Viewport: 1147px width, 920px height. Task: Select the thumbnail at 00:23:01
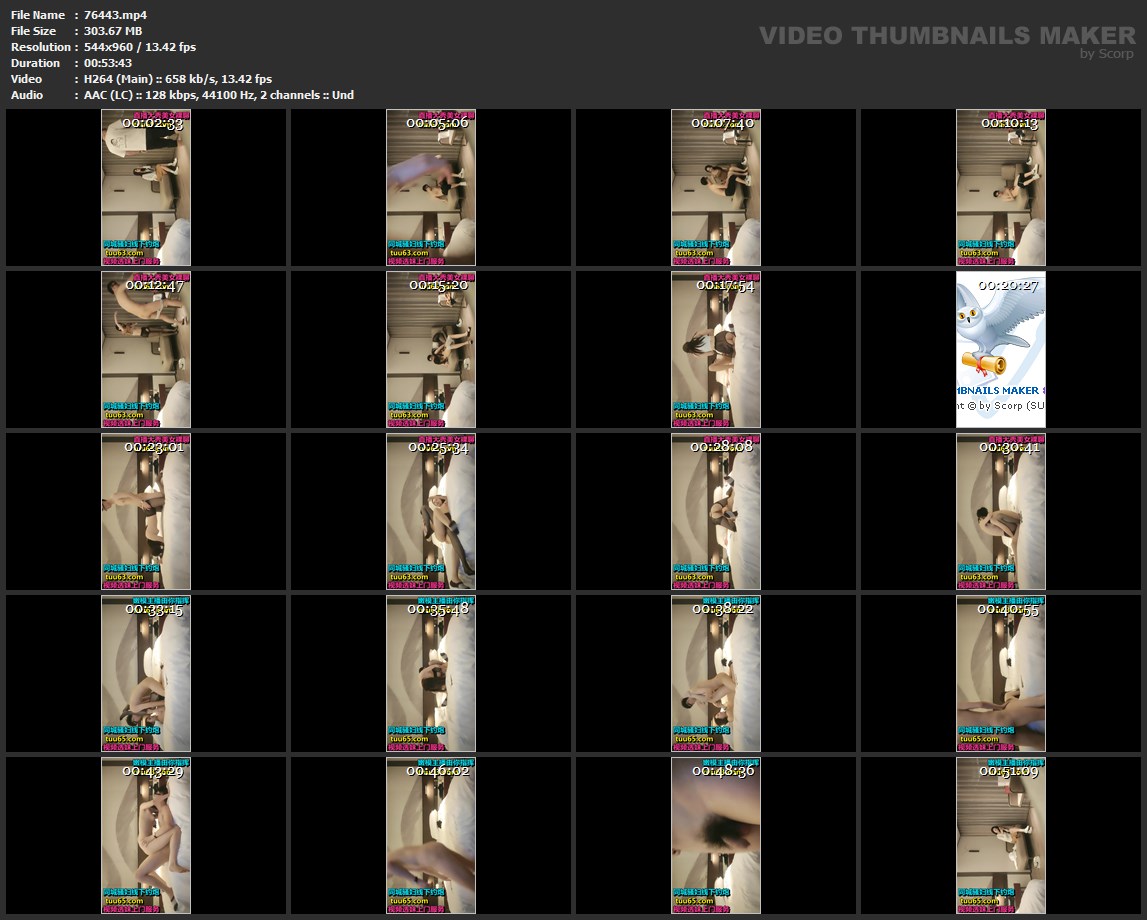146,511
